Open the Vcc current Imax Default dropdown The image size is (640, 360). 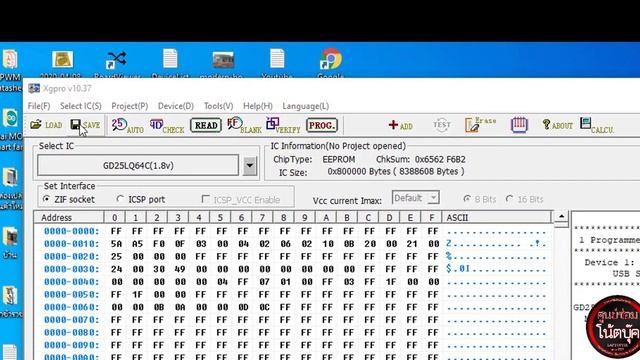coord(416,198)
